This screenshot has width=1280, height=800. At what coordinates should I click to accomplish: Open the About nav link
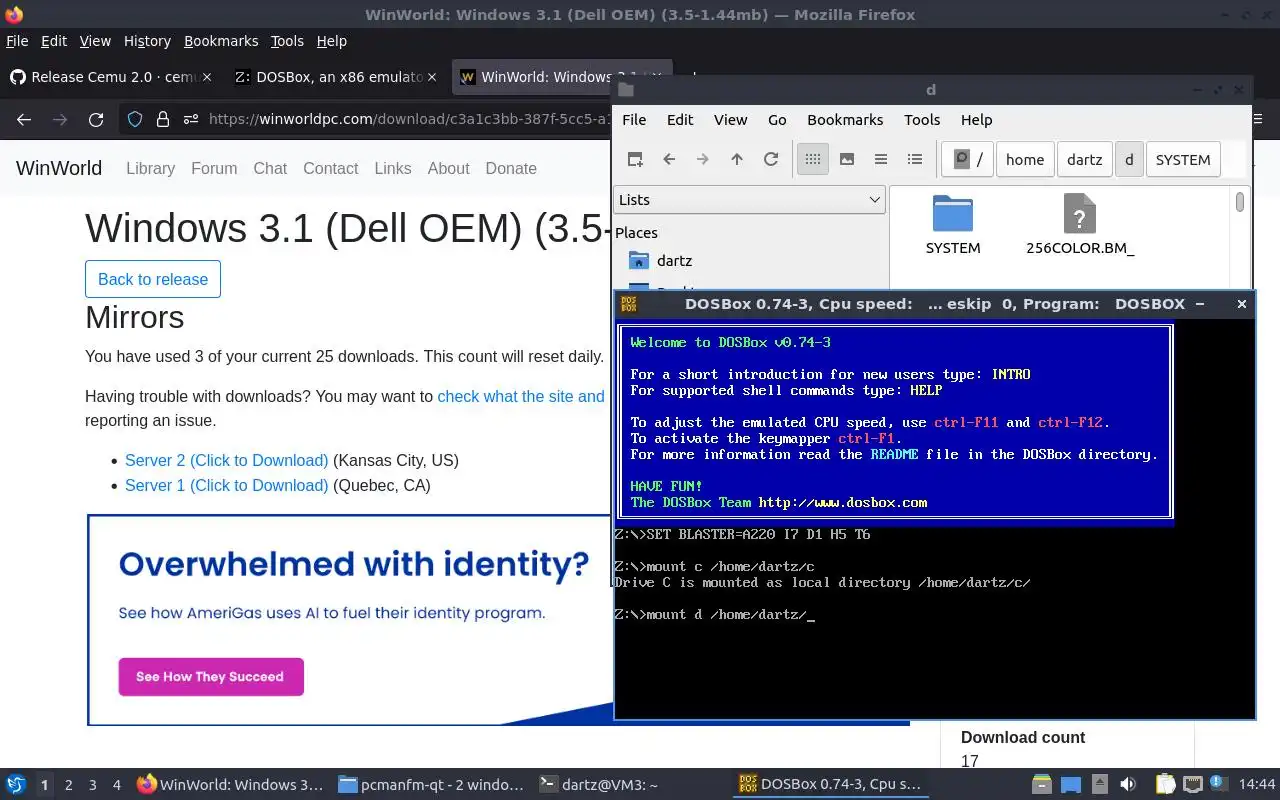(448, 168)
